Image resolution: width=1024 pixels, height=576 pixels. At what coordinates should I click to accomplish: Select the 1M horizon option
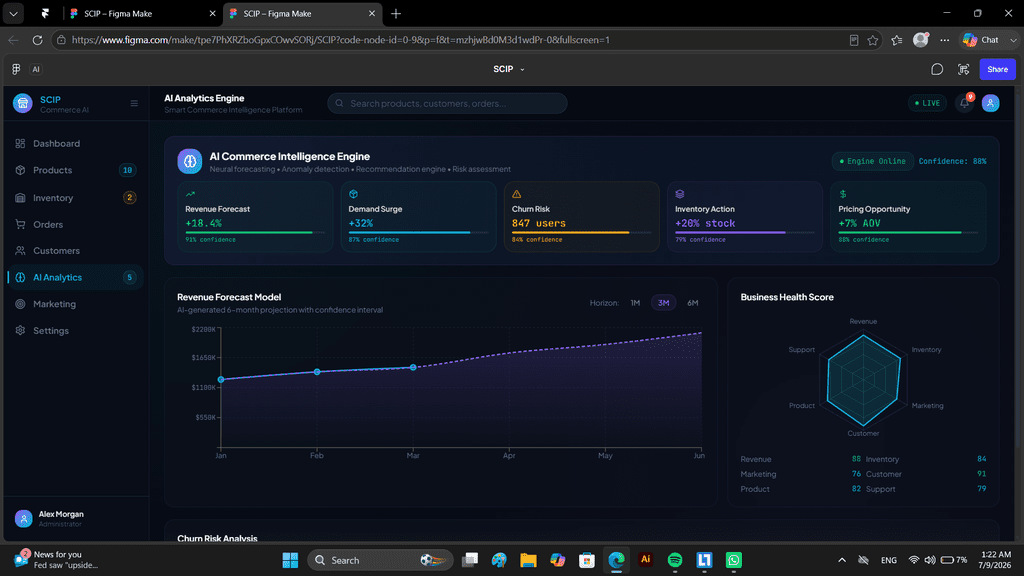coord(635,303)
